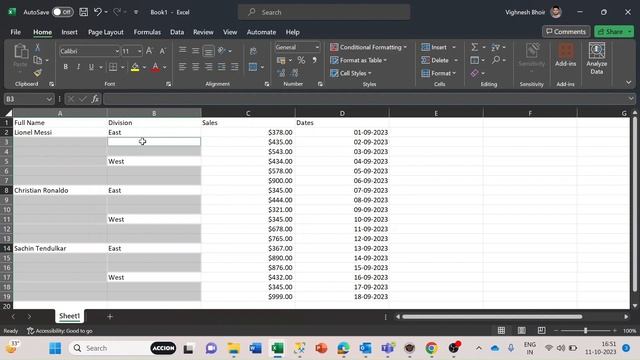The width and height of the screenshot is (640, 360).
Task: Click the Copy icon
Action: coord(38,60)
